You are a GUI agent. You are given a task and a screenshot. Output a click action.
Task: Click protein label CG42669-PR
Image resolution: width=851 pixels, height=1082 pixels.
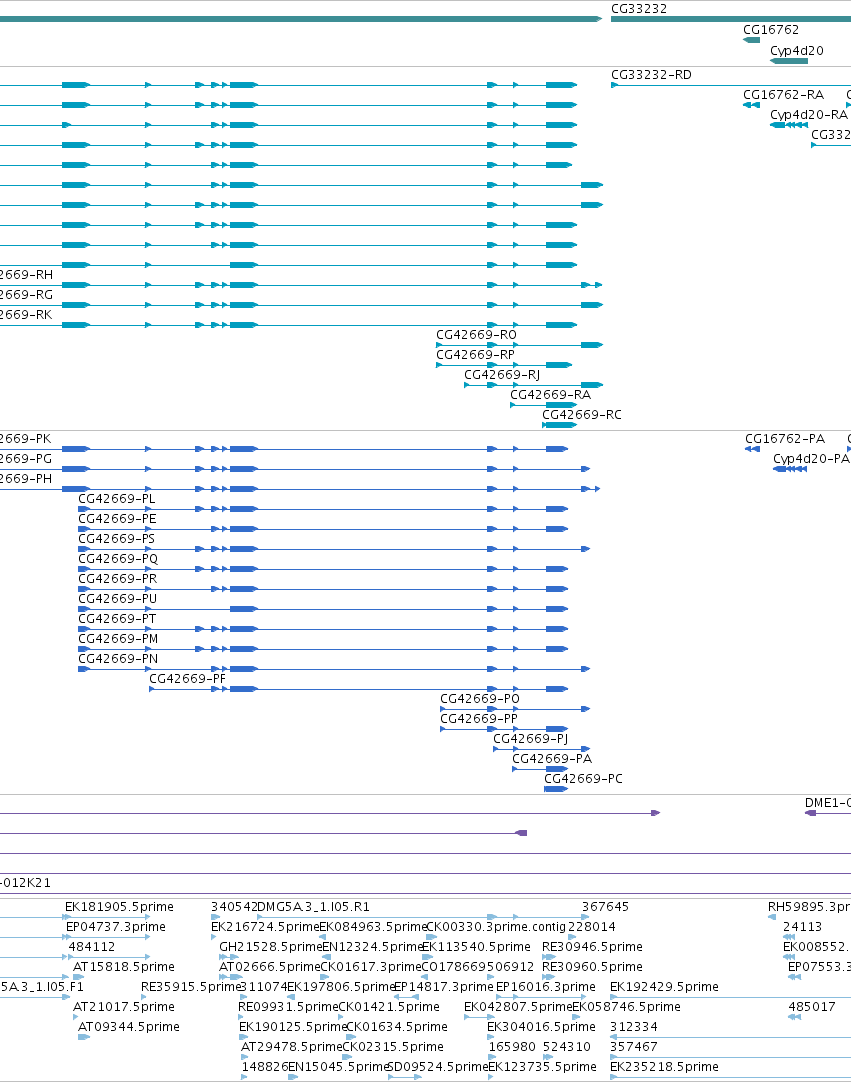117,579
